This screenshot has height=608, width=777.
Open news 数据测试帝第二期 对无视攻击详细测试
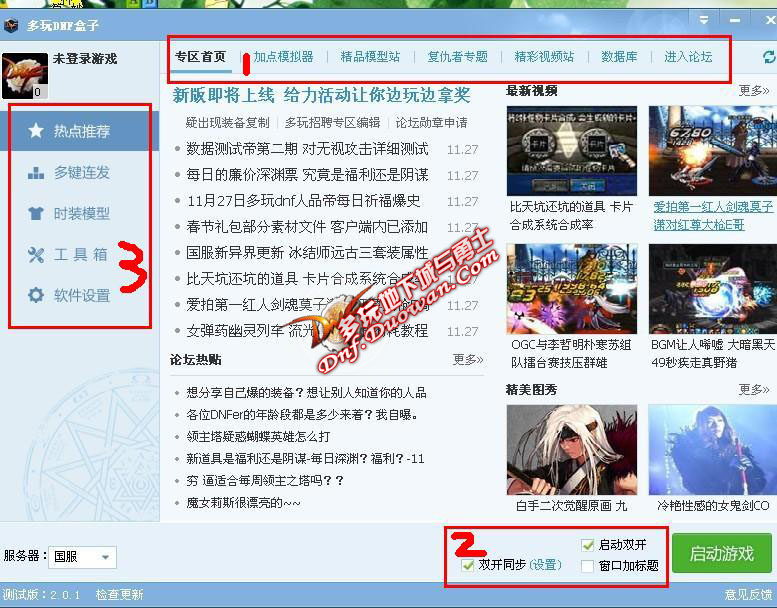coord(307,149)
